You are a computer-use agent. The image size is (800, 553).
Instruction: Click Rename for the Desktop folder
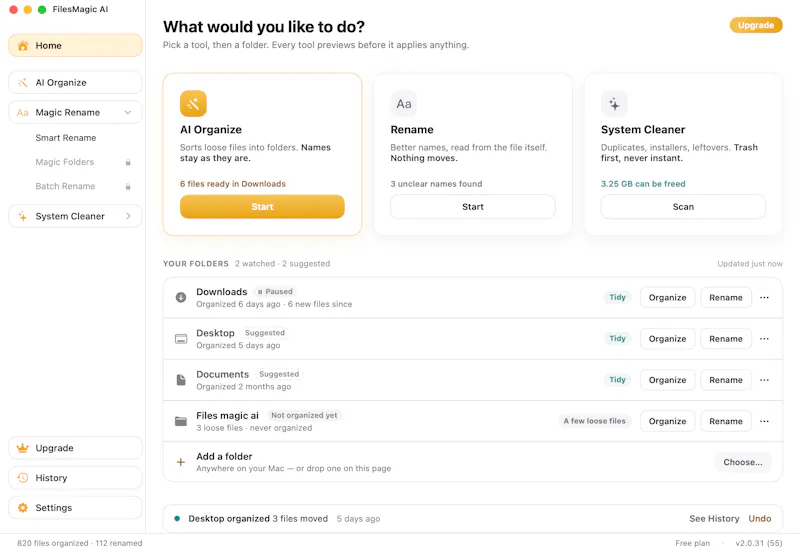coord(726,339)
